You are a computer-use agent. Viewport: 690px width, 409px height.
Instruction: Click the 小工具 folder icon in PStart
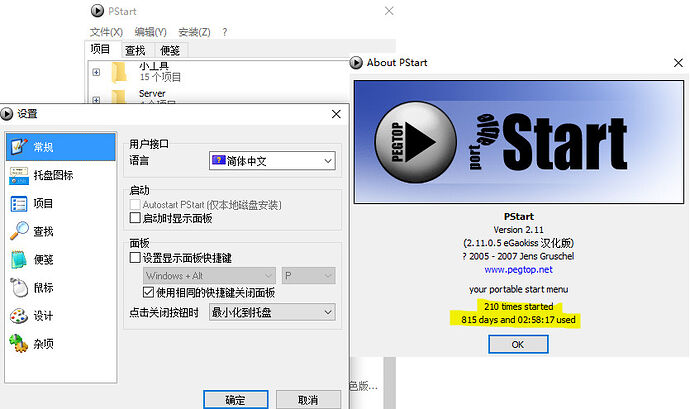119,72
